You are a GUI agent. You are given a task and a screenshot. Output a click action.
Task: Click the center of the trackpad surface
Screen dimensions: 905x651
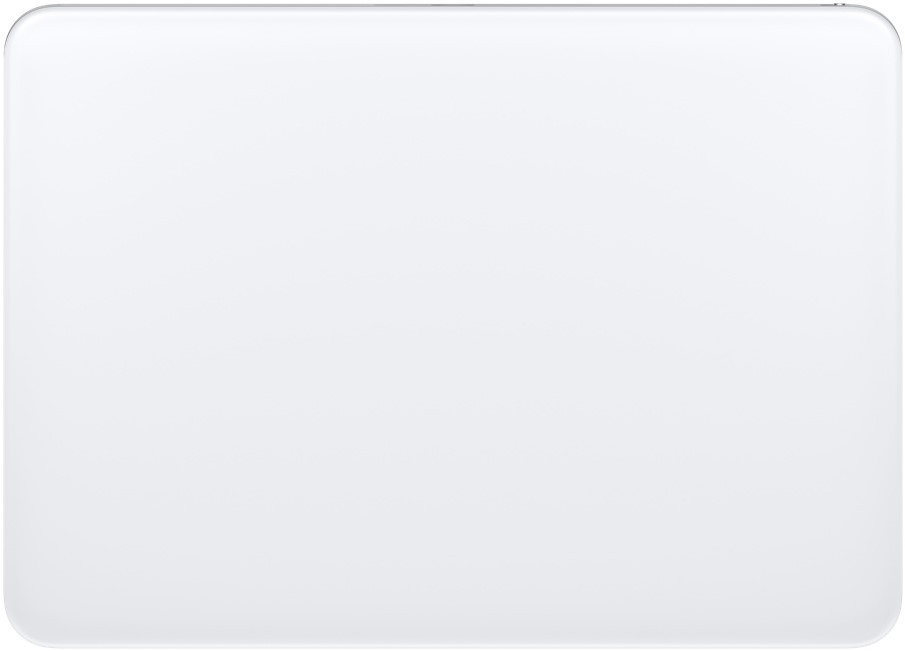click(x=452, y=327)
